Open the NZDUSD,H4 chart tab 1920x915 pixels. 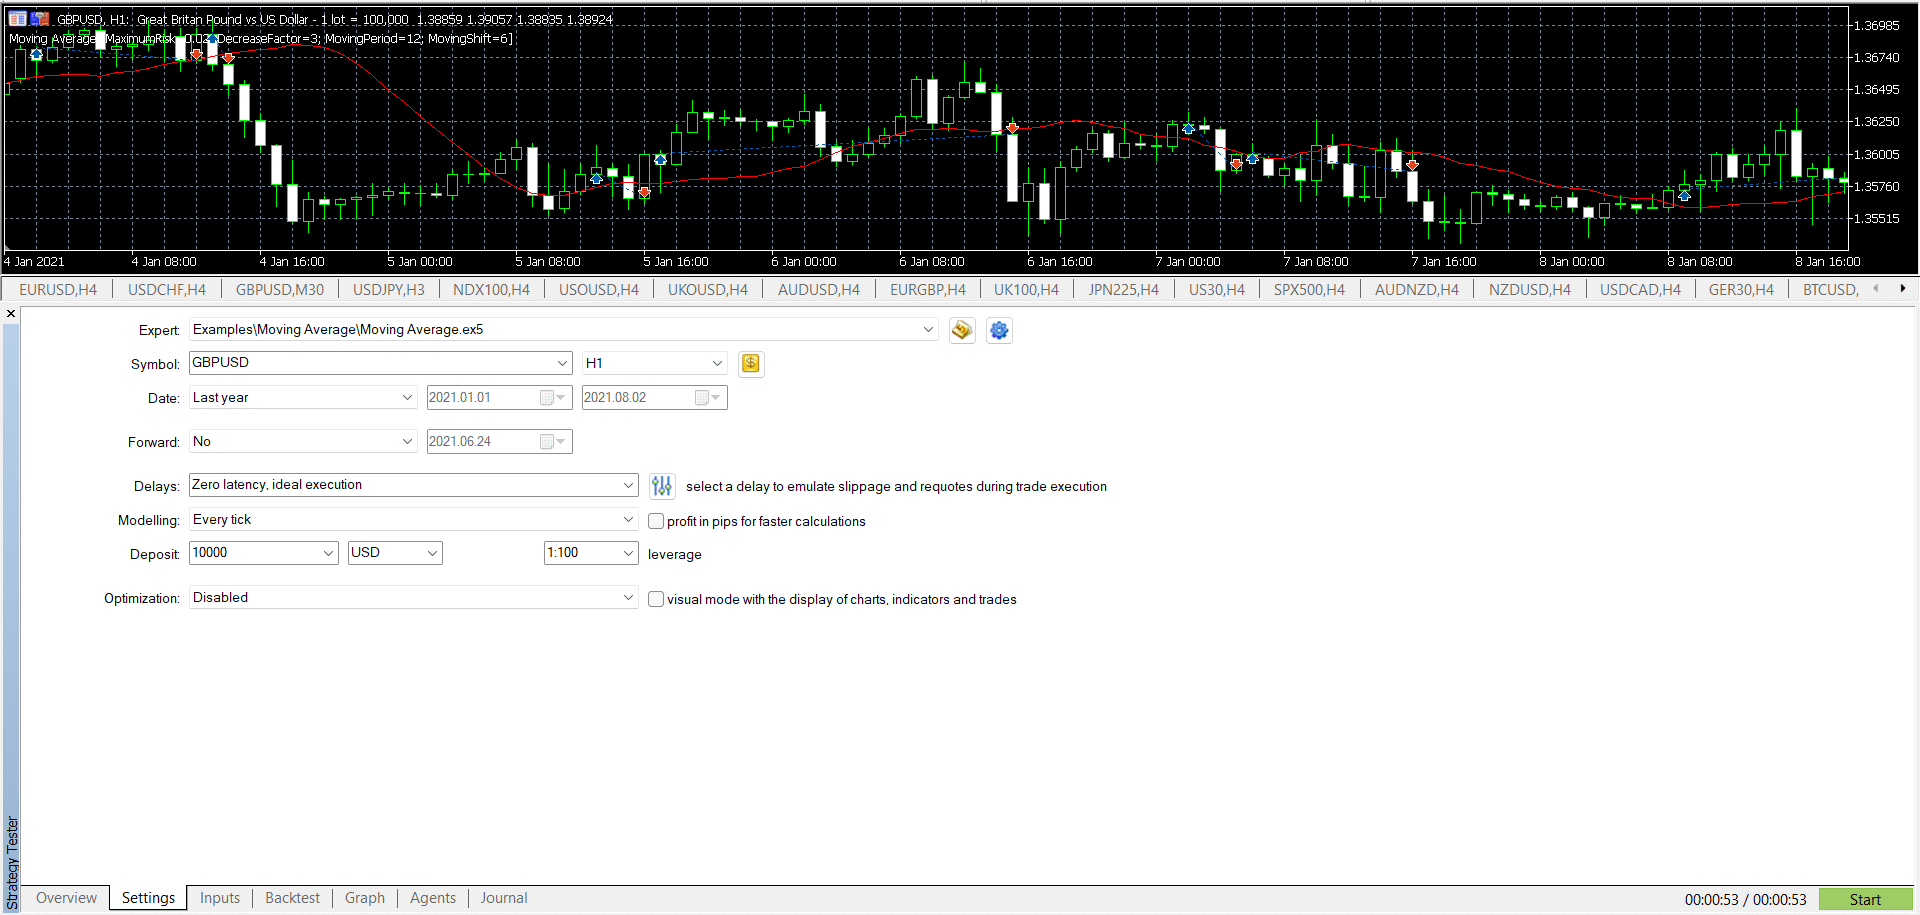pos(1530,290)
